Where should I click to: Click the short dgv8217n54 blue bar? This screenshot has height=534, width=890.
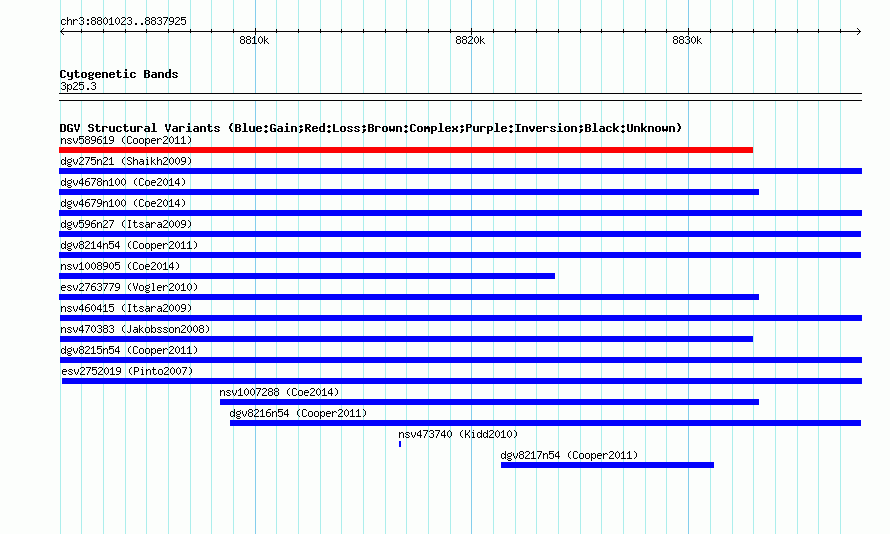607,465
